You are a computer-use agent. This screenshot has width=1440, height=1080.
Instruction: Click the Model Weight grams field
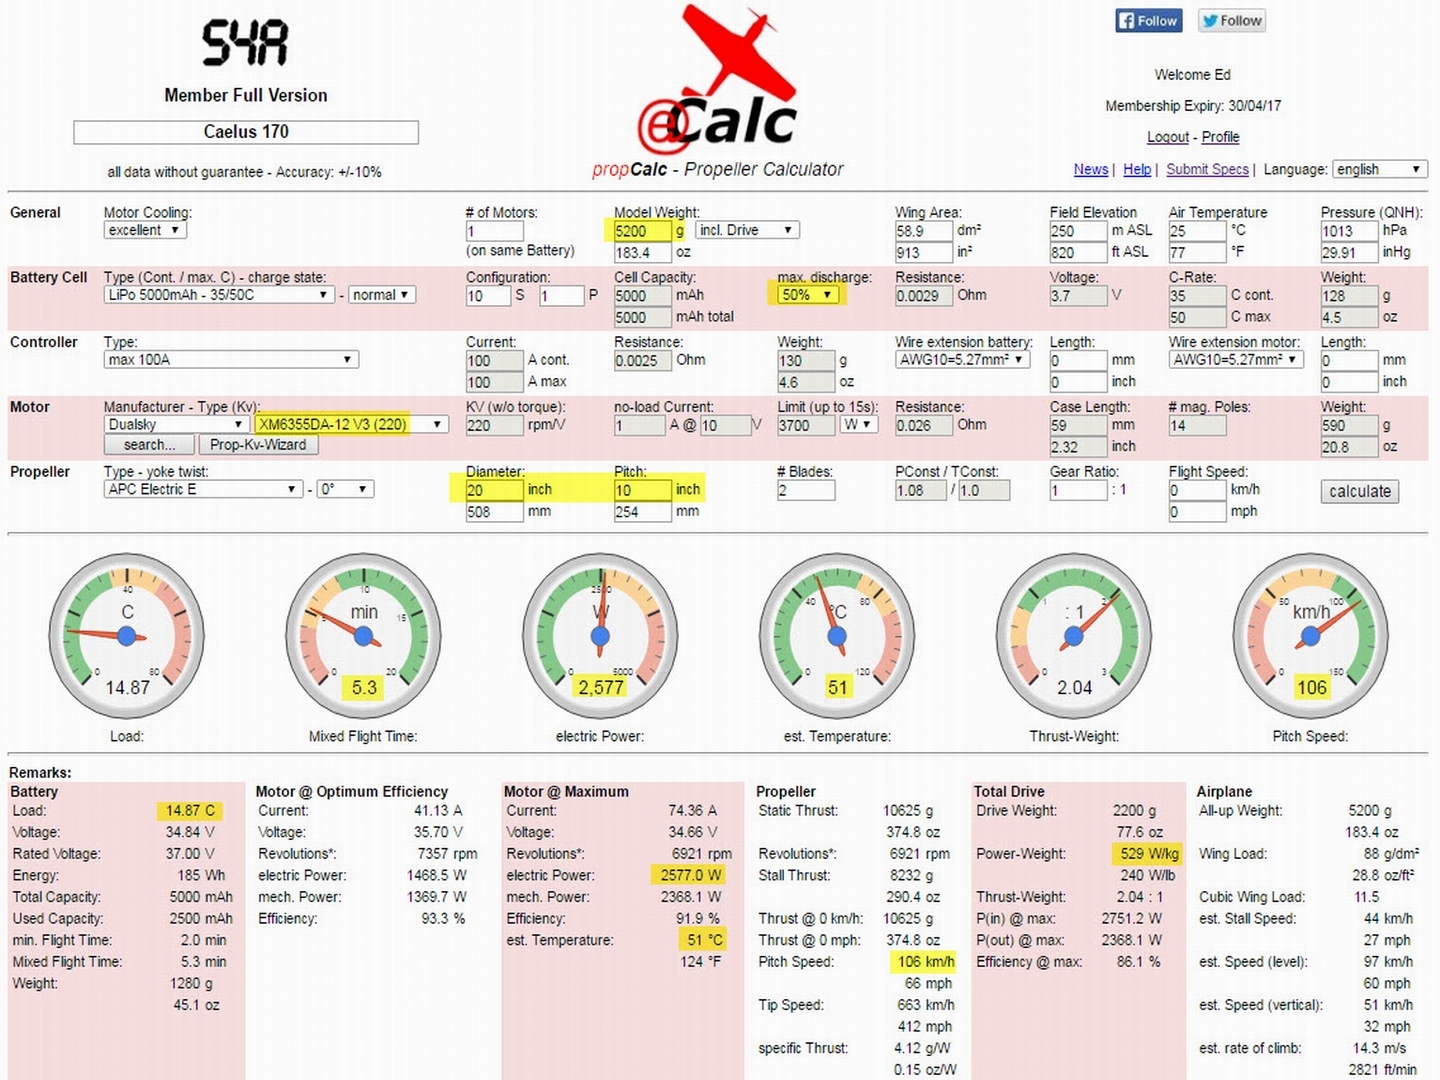(x=642, y=231)
